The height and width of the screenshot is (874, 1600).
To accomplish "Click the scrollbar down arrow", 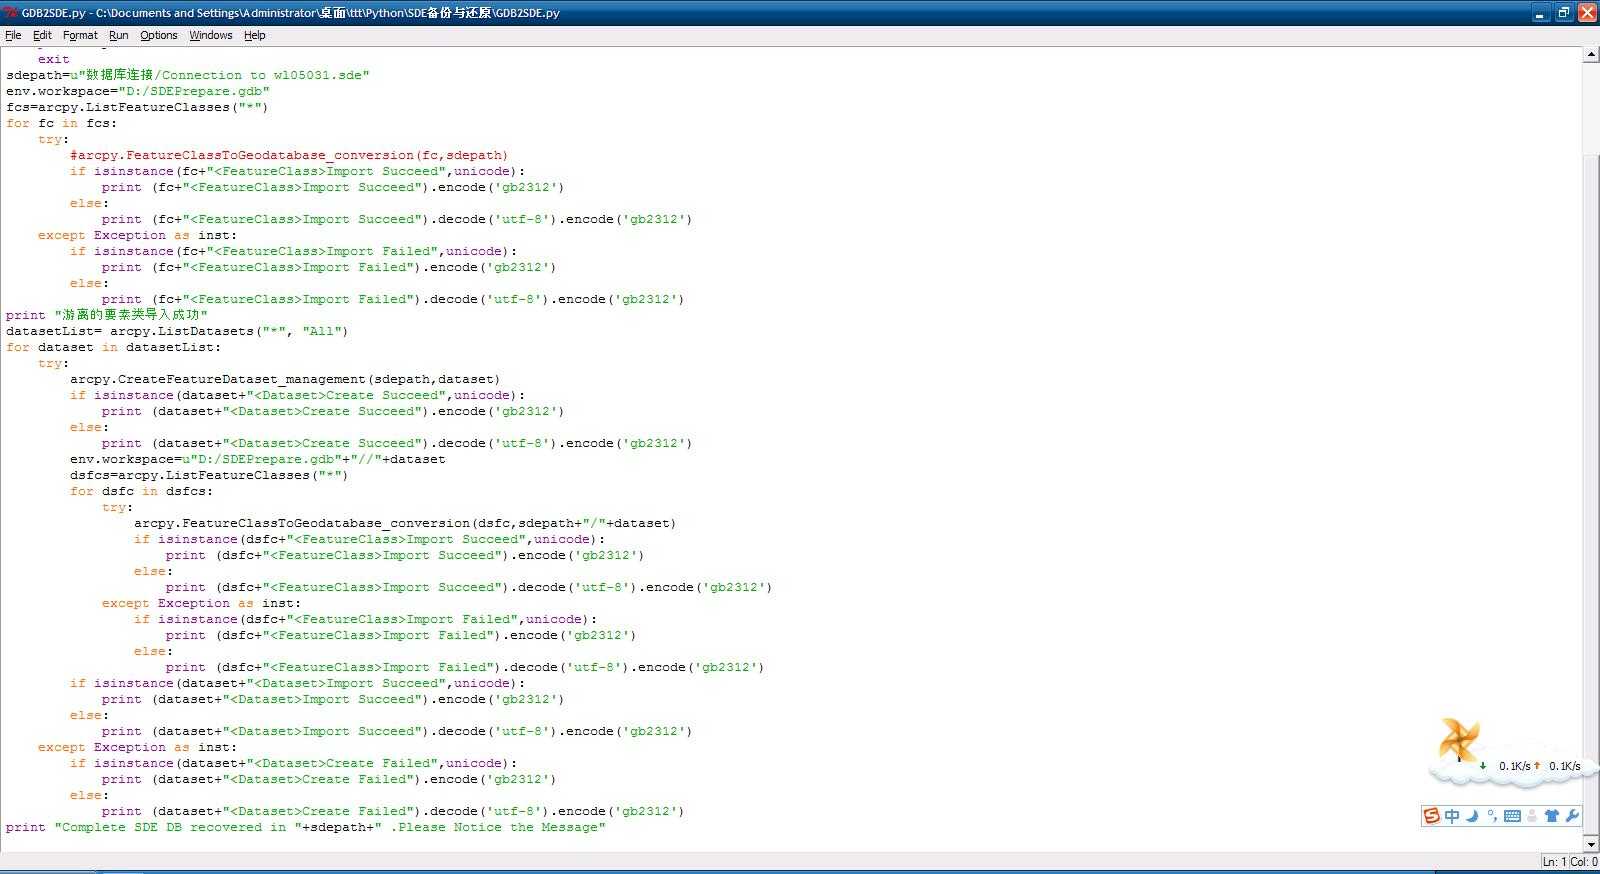I will [1591, 844].
